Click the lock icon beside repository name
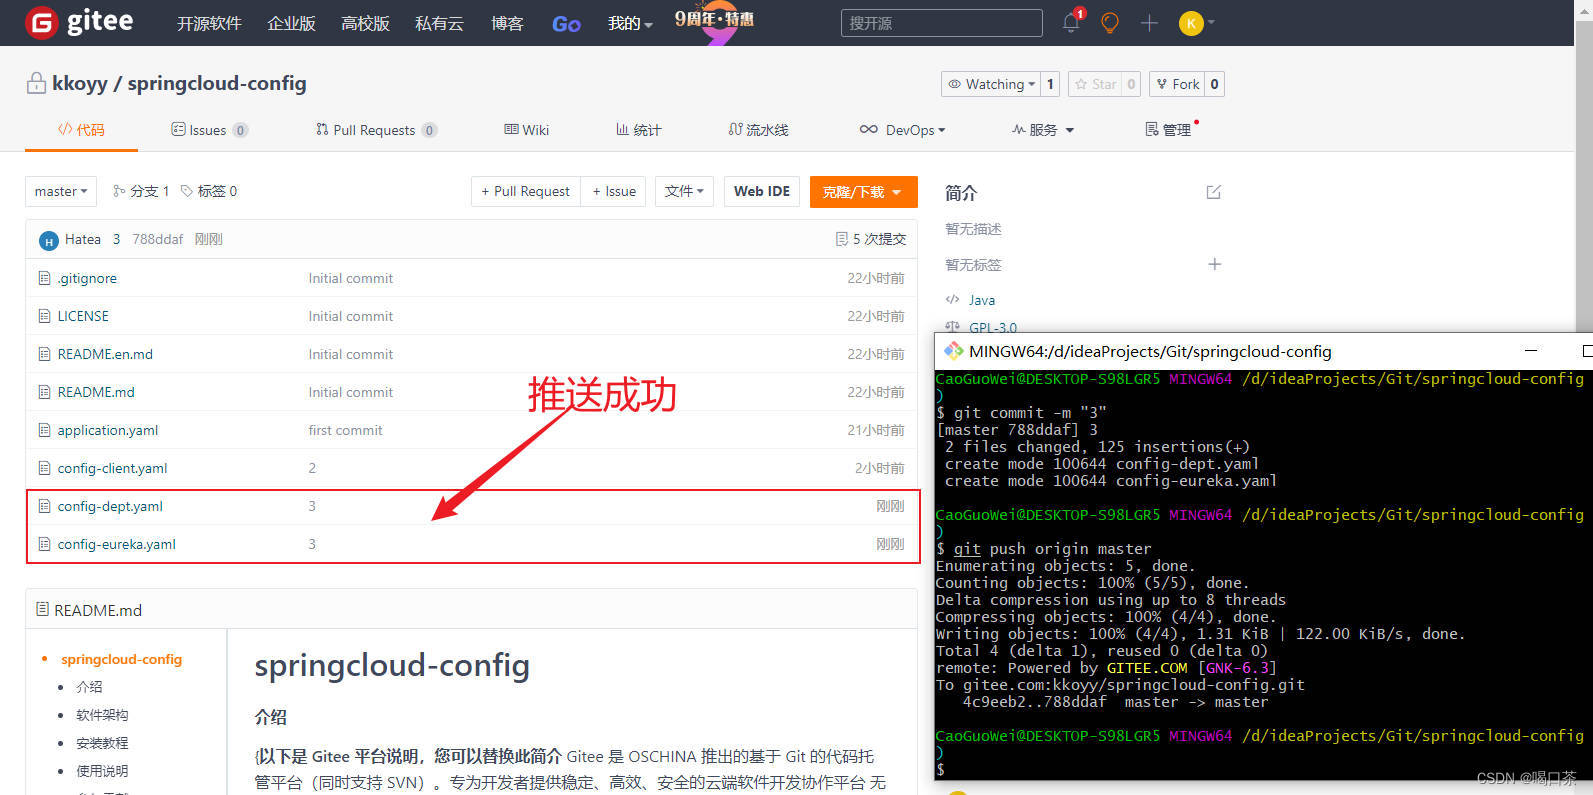This screenshot has height=795, width=1593. 36,83
